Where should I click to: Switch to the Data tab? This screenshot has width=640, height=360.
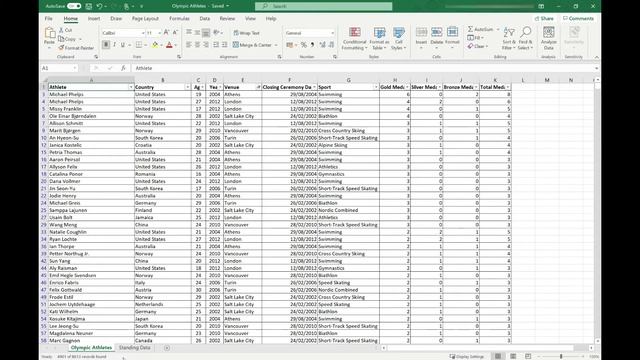(204, 18)
